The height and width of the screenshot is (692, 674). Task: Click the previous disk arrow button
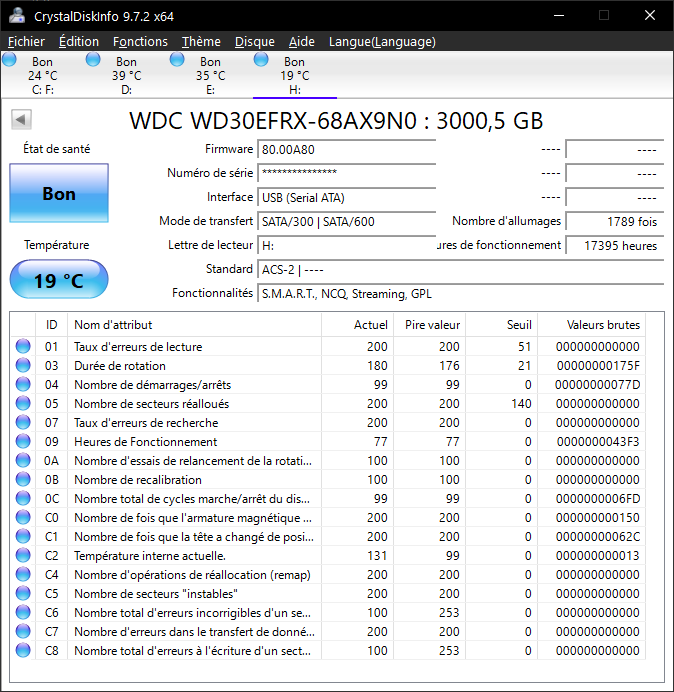click(x=21, y=120)
